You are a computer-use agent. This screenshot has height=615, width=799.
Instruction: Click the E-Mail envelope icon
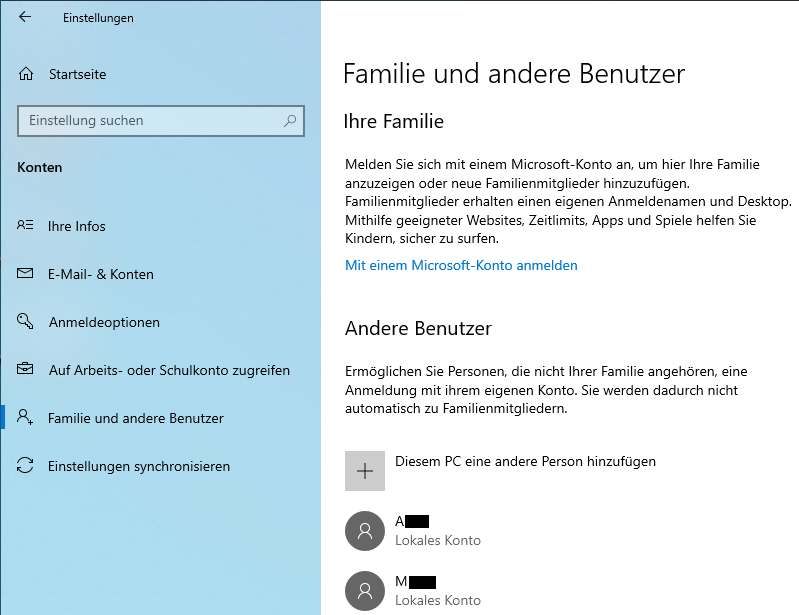point(25,274)
